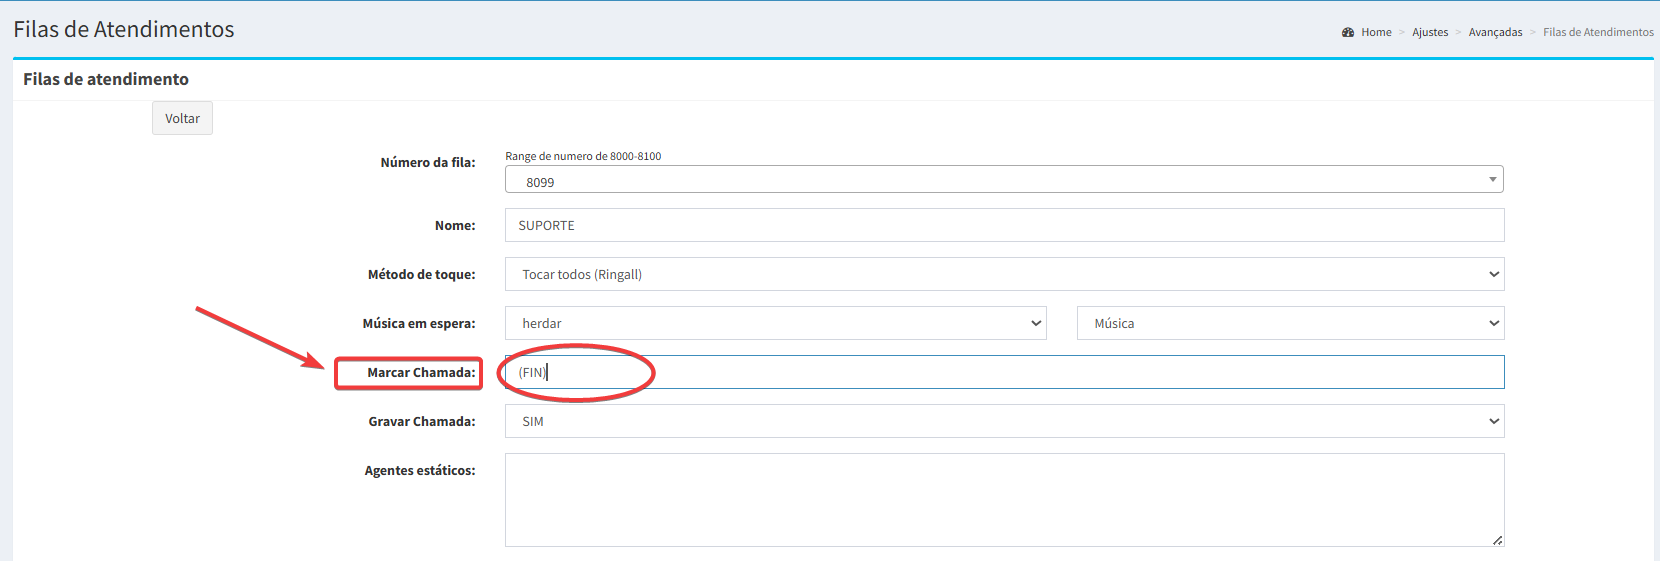1660x561 pixels.
Task: Go to Home via breadcrumb link
Action: [1376, 32]
